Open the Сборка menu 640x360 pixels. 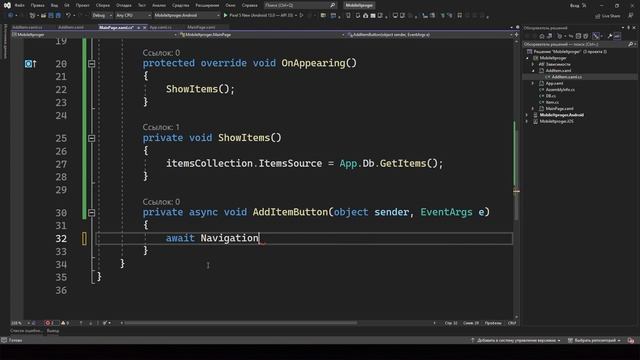pyautogui.click(x=102, y=5)
